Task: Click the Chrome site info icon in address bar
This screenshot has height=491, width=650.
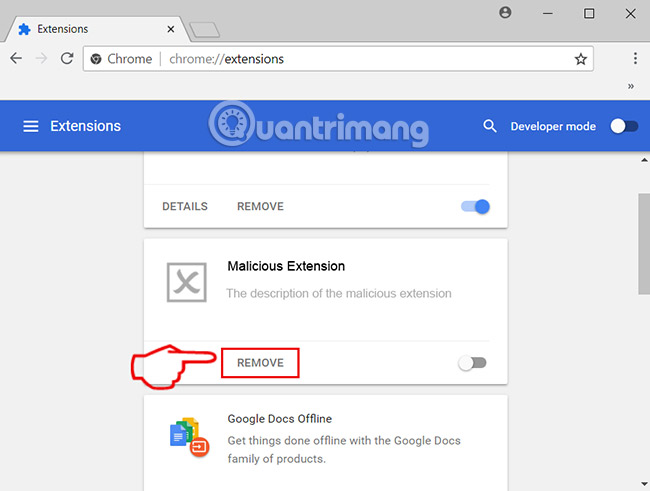Action: pyautogui.click(x=96, y=59)
